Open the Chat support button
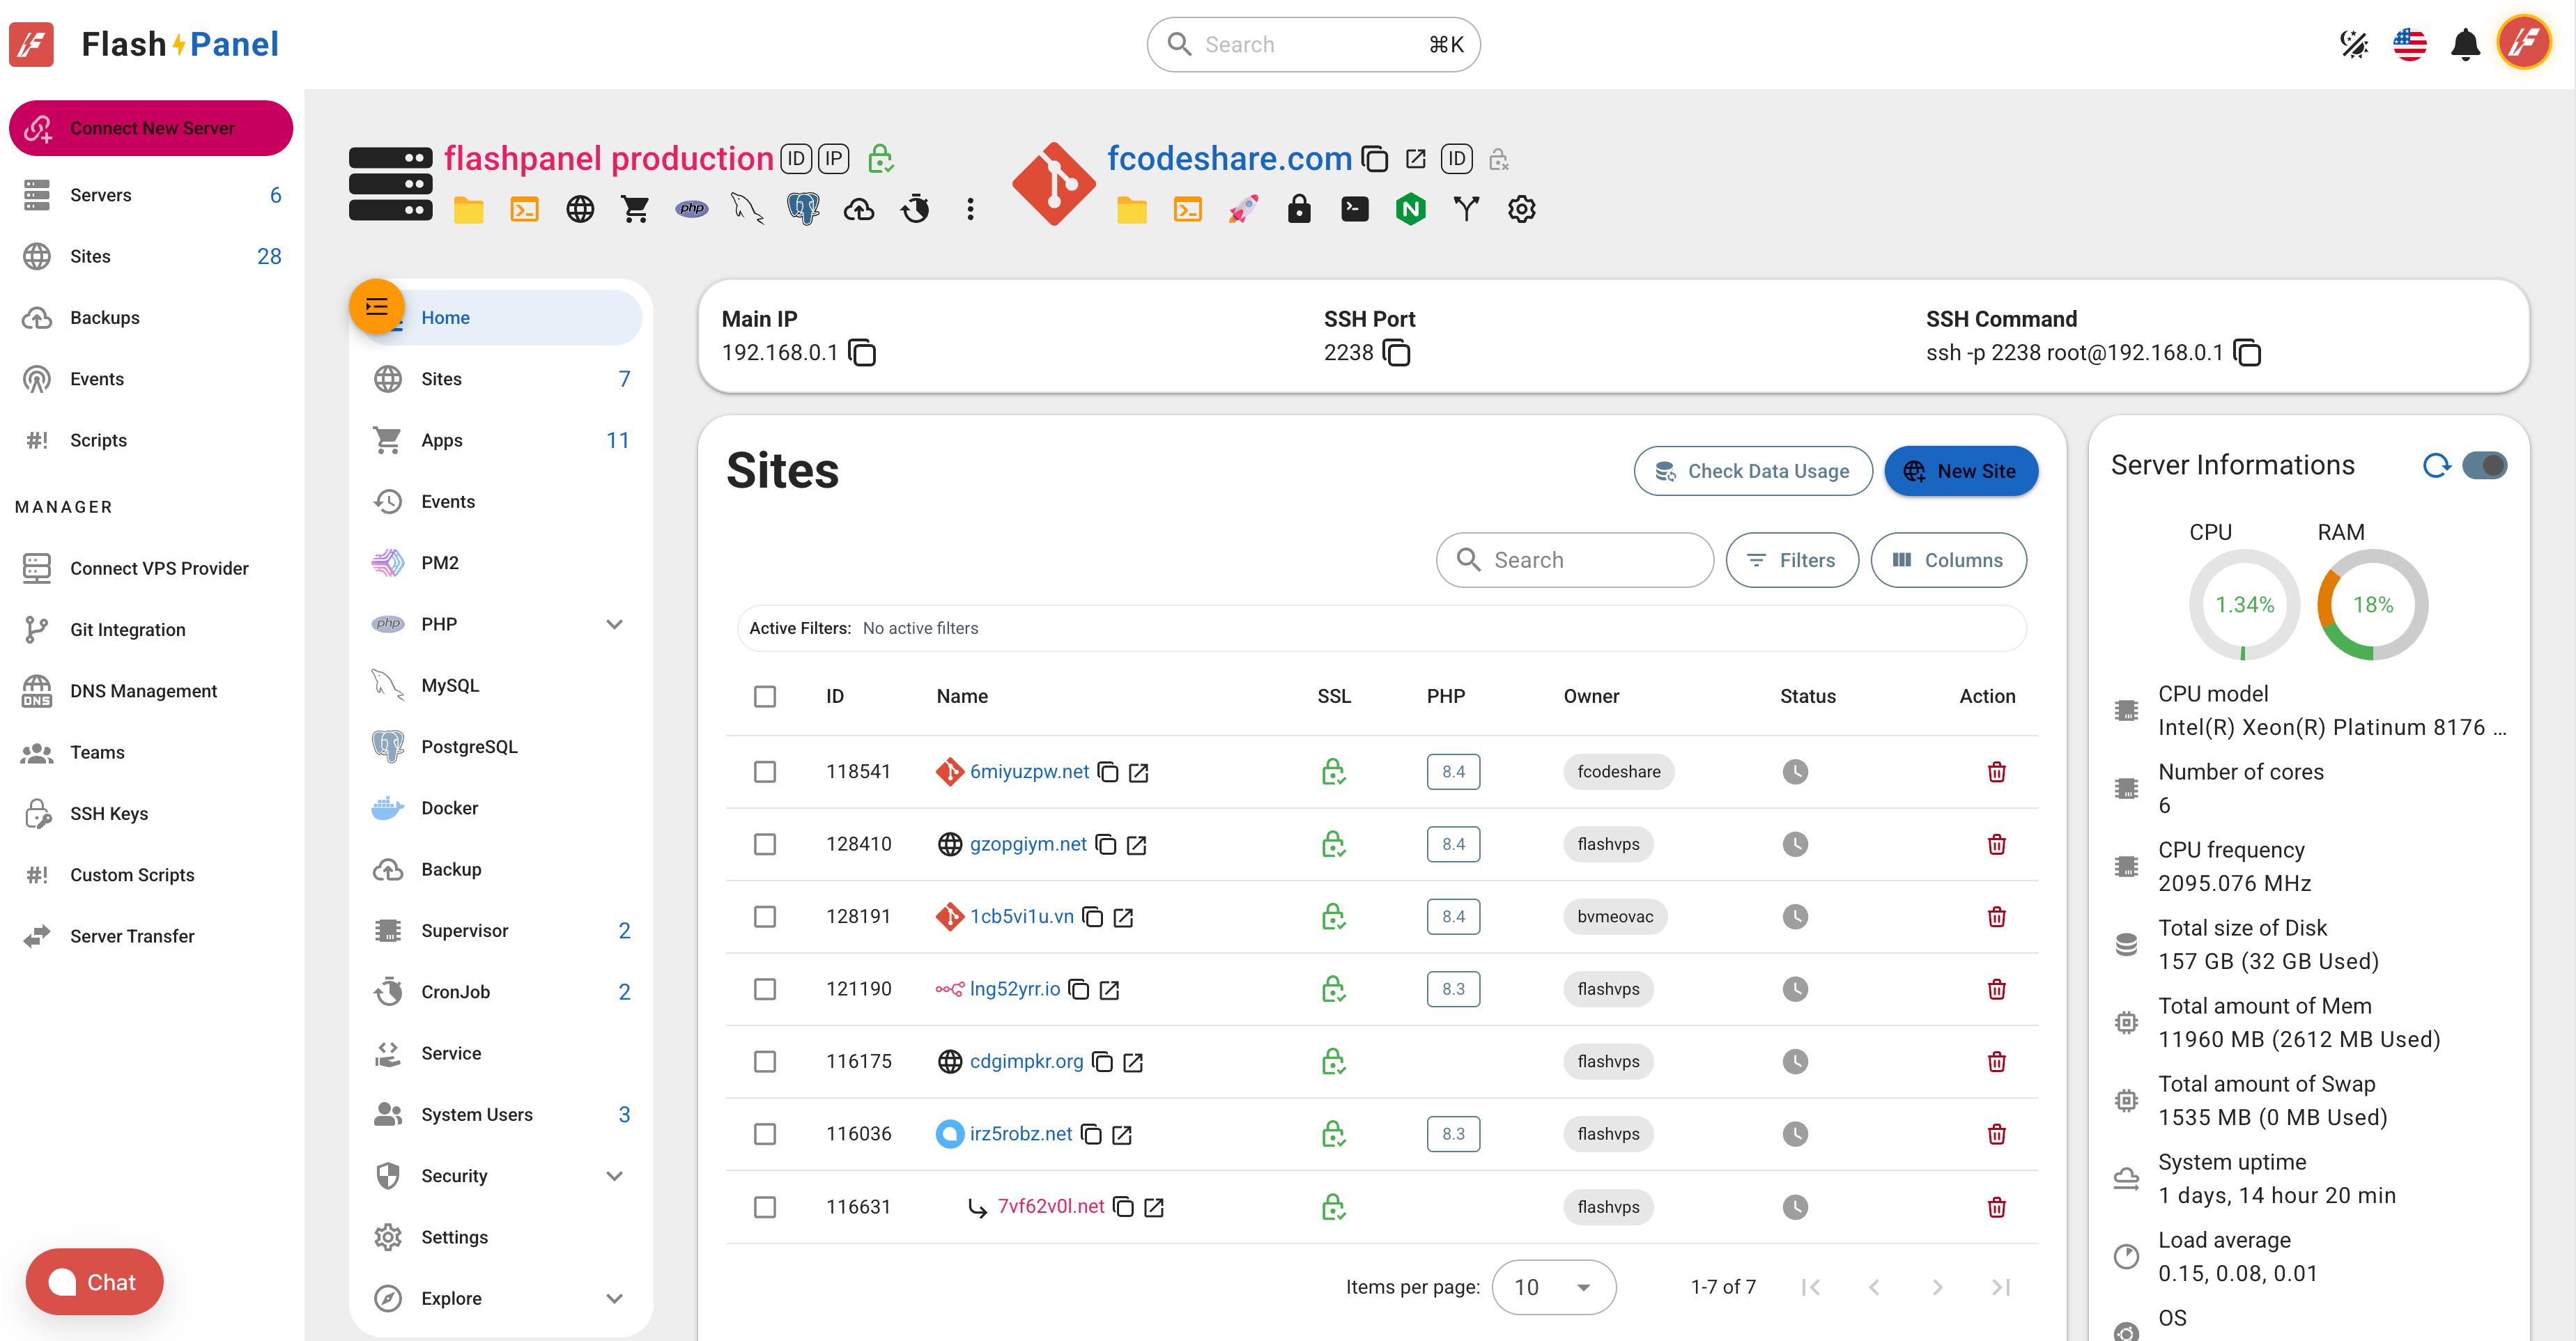The width and height of the screenshot is (2576, 1341). point(94,1282)
